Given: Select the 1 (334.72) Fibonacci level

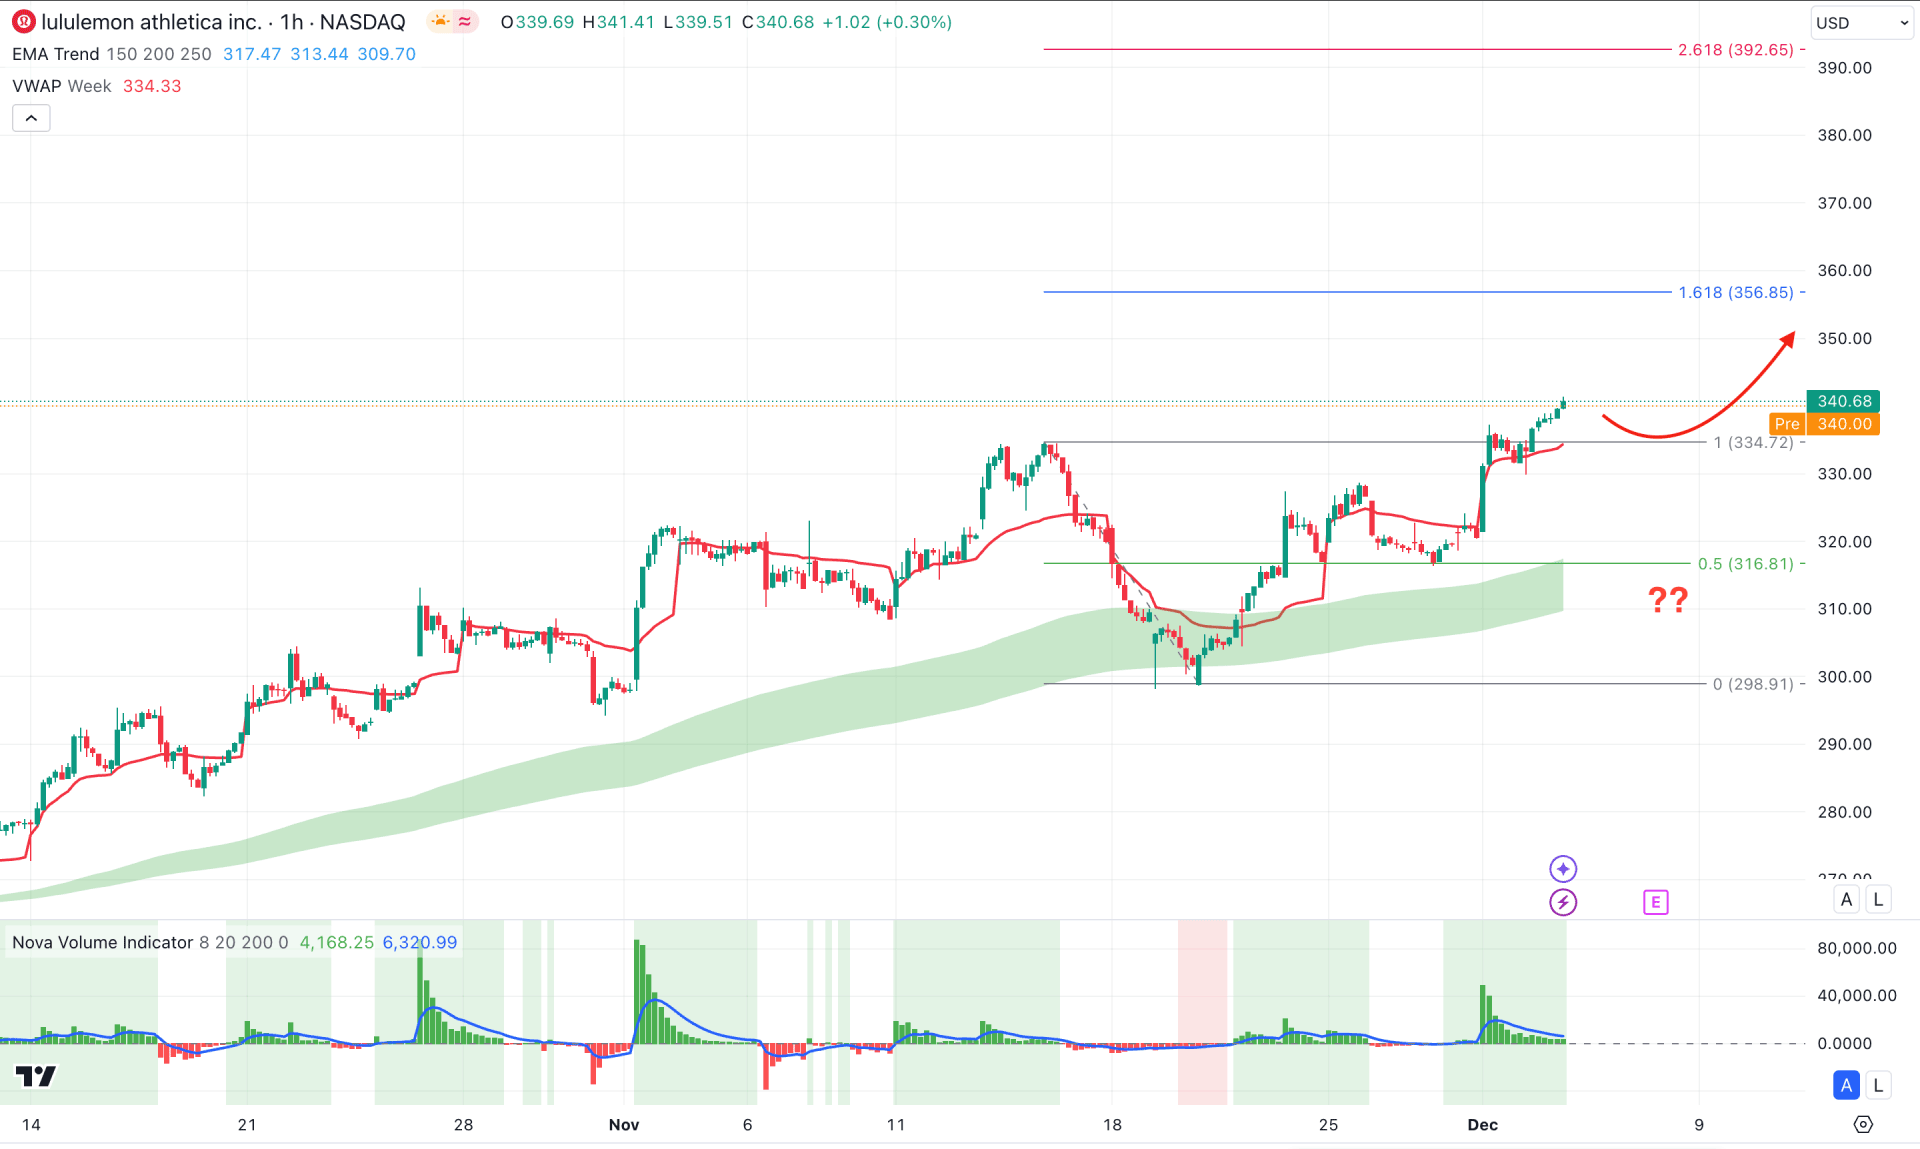Looking at the screenshot, I should 1753,442.
